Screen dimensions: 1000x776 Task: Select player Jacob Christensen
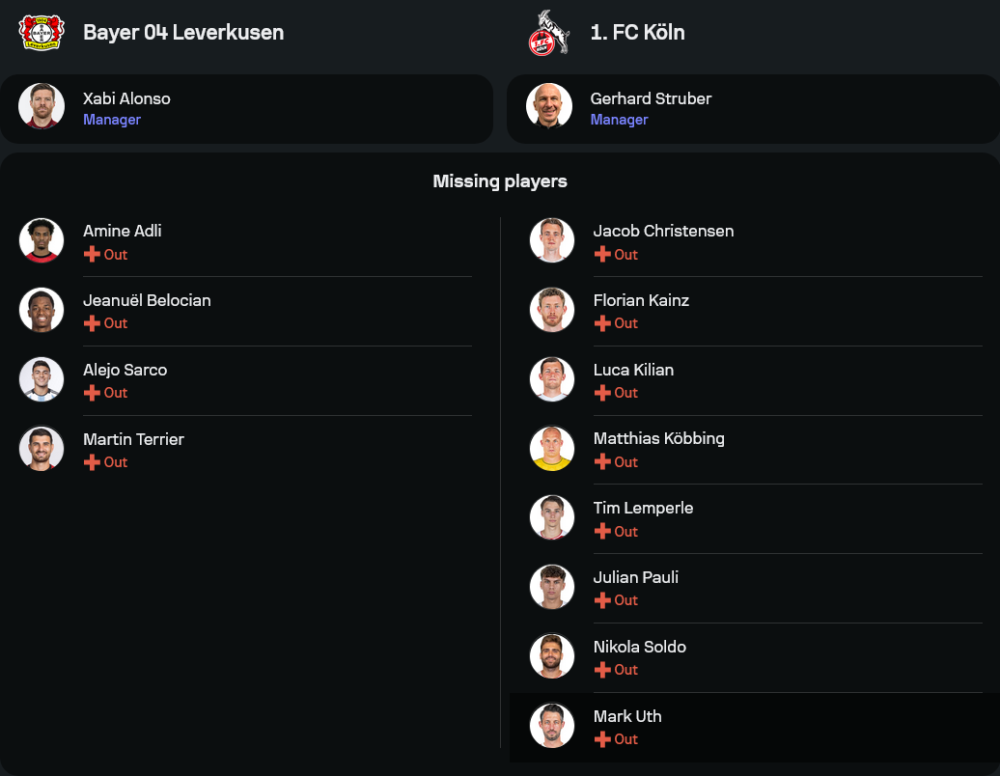coord(663,231)
